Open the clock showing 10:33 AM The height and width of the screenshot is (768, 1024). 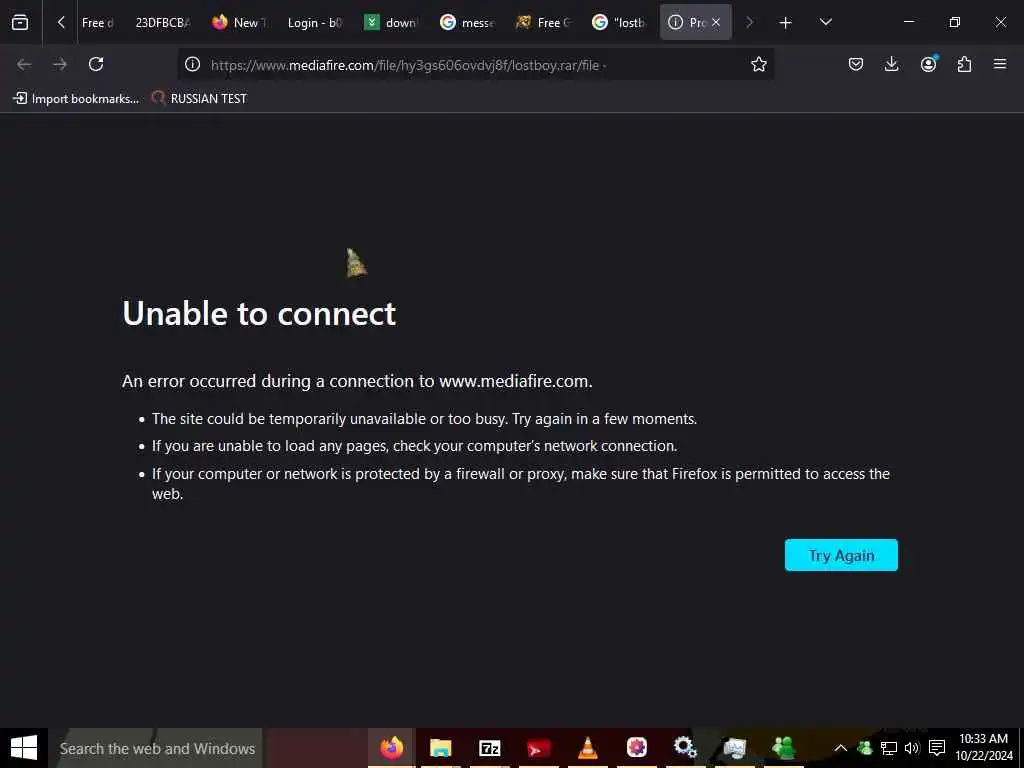click(984, 748)
